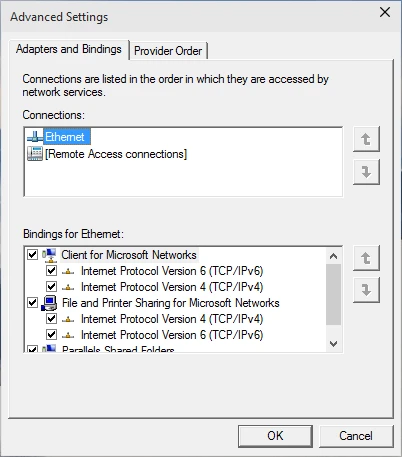Move the selected binding up

(366, 258)
